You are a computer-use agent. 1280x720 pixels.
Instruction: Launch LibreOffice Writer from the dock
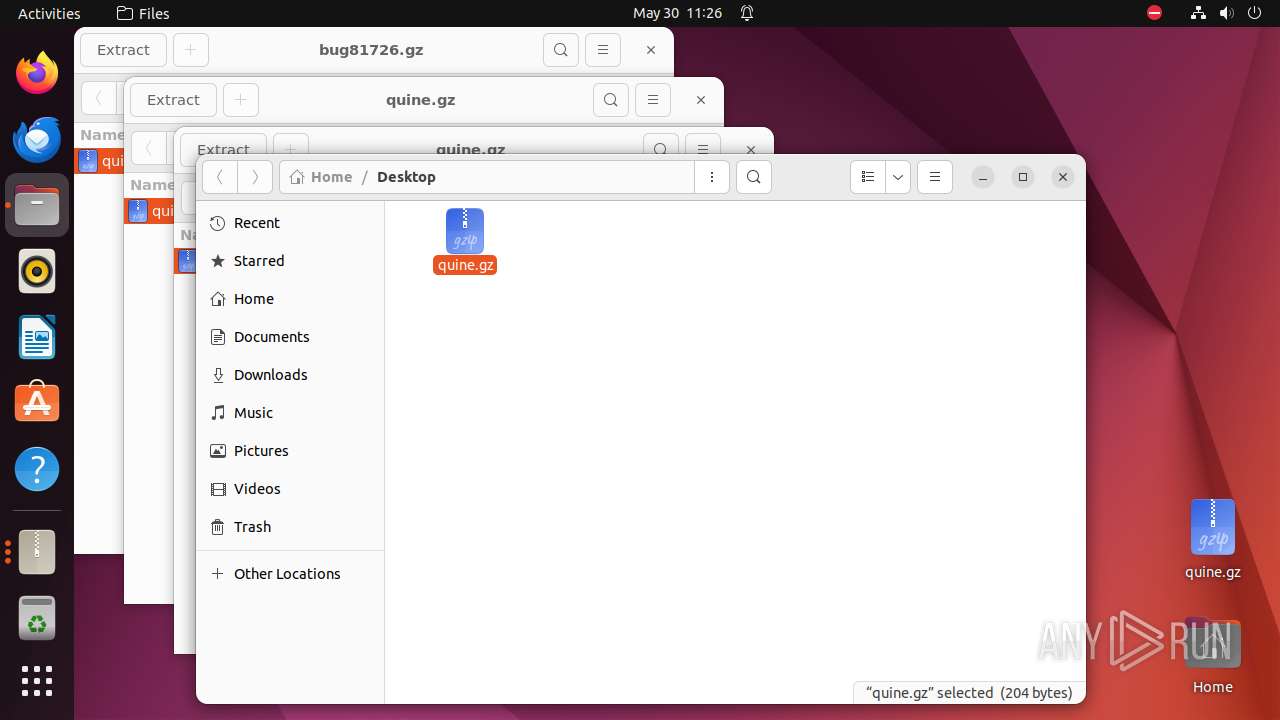pos(37,337)
